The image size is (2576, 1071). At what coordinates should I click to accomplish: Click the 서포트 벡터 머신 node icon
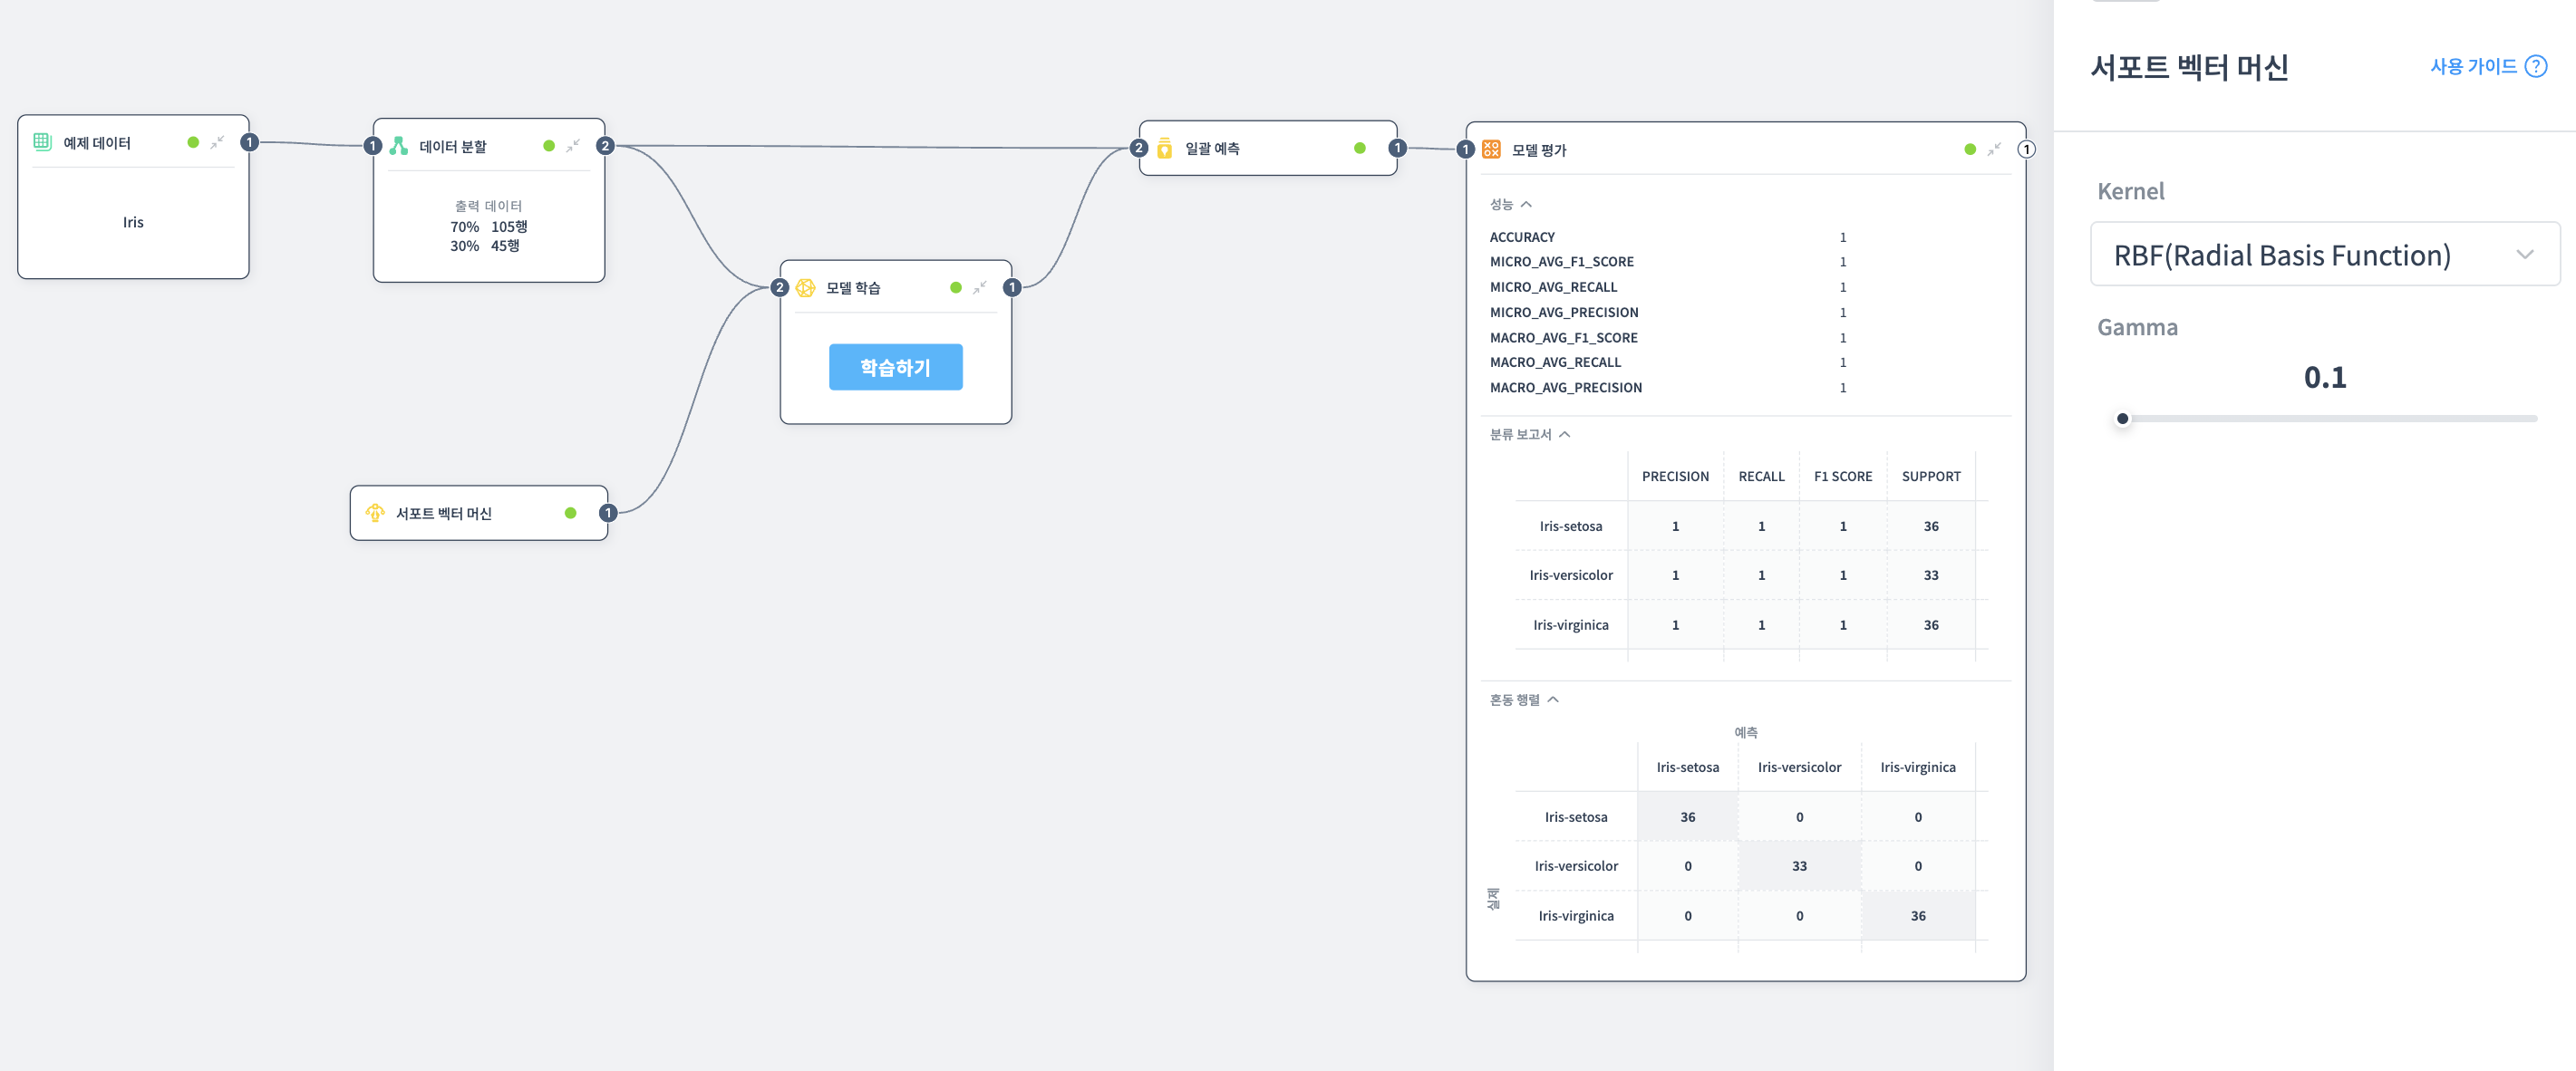(x=375, y=513)
